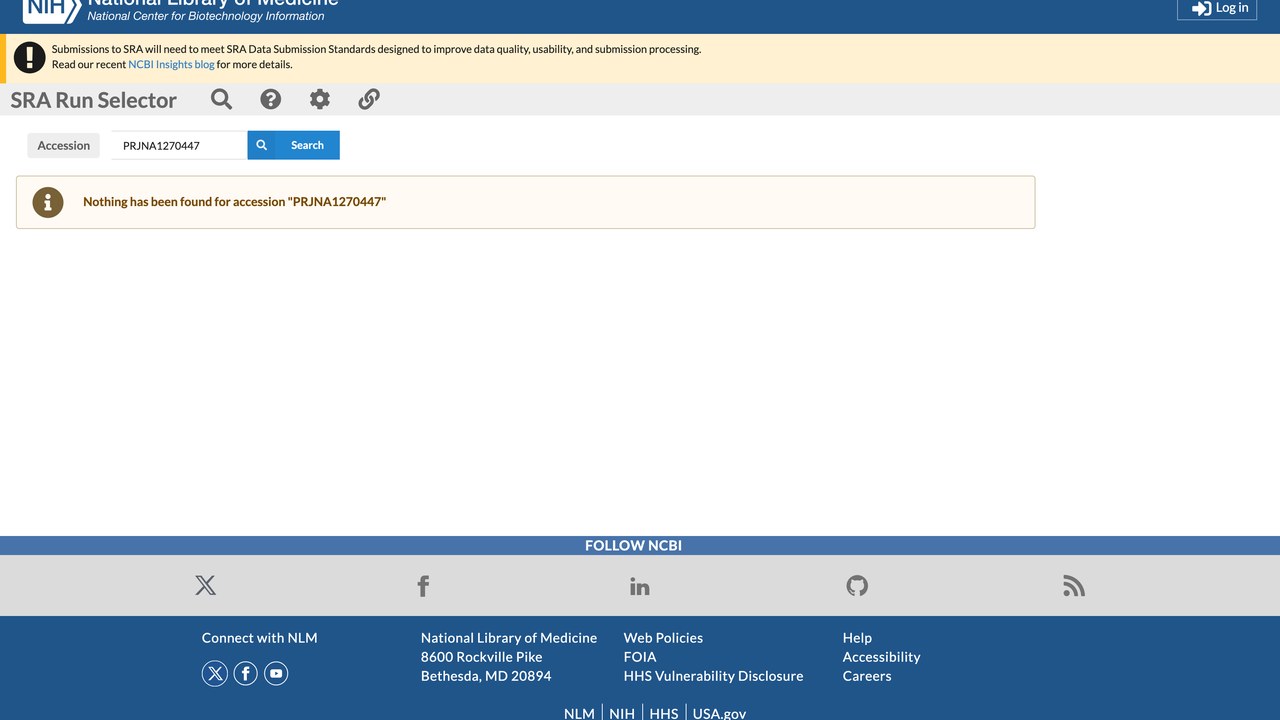The height and width of the screenshot is (720, 1280).
Task: Click the "Nothing has been found" message text
Action: tap(234, 202)
